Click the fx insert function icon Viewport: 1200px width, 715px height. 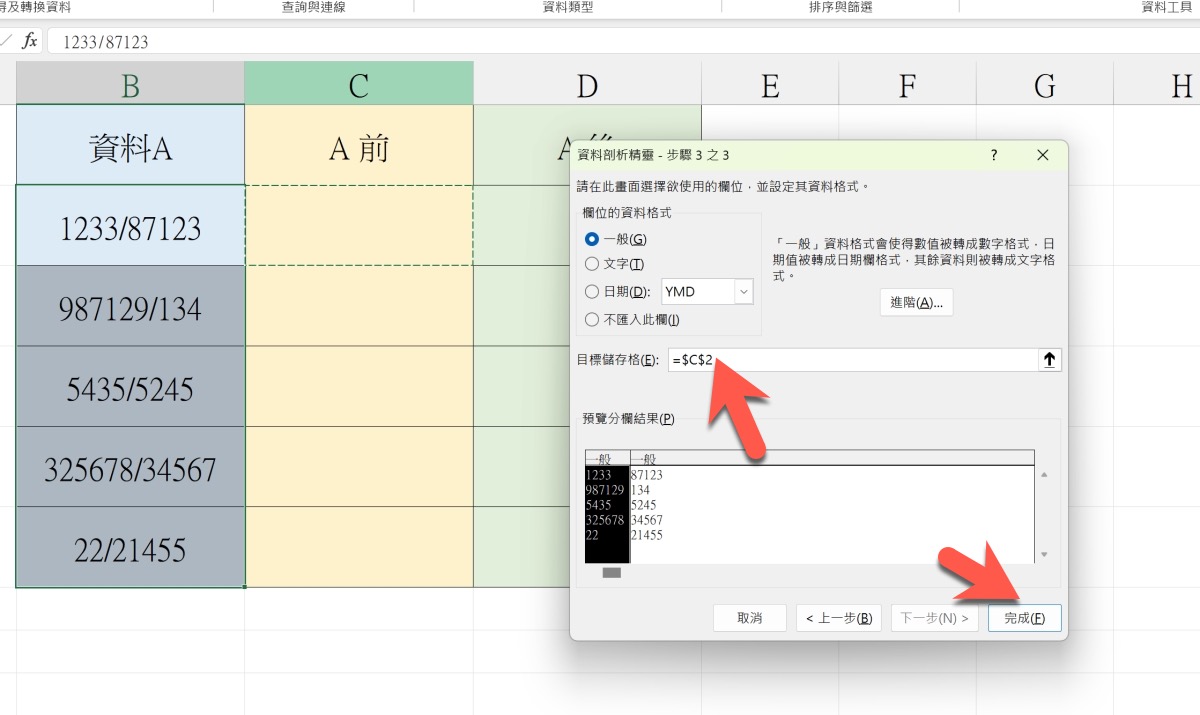pos(30,41)
